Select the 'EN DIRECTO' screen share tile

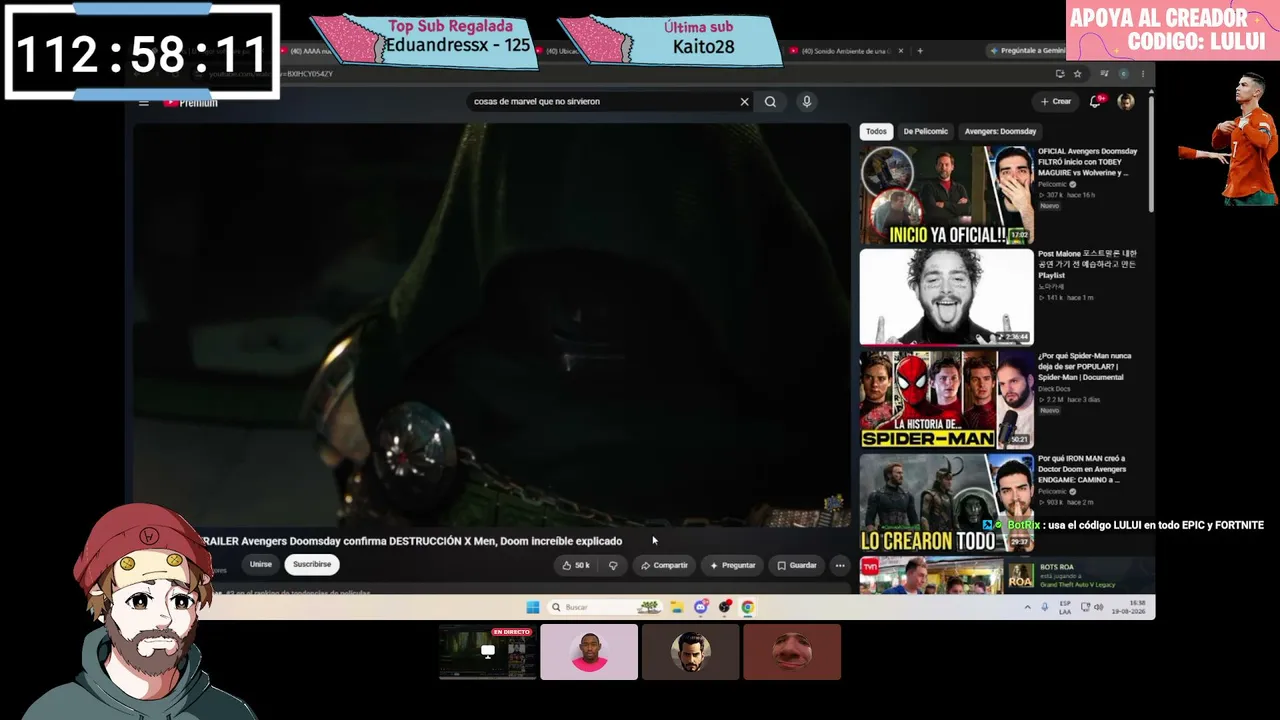tap(488, 652)
